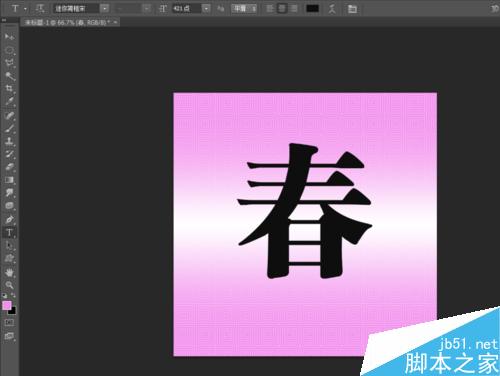Image resolution: width=500 pixels, height=376 pixels.
Task: Align text left
Action: click(270, 9)
